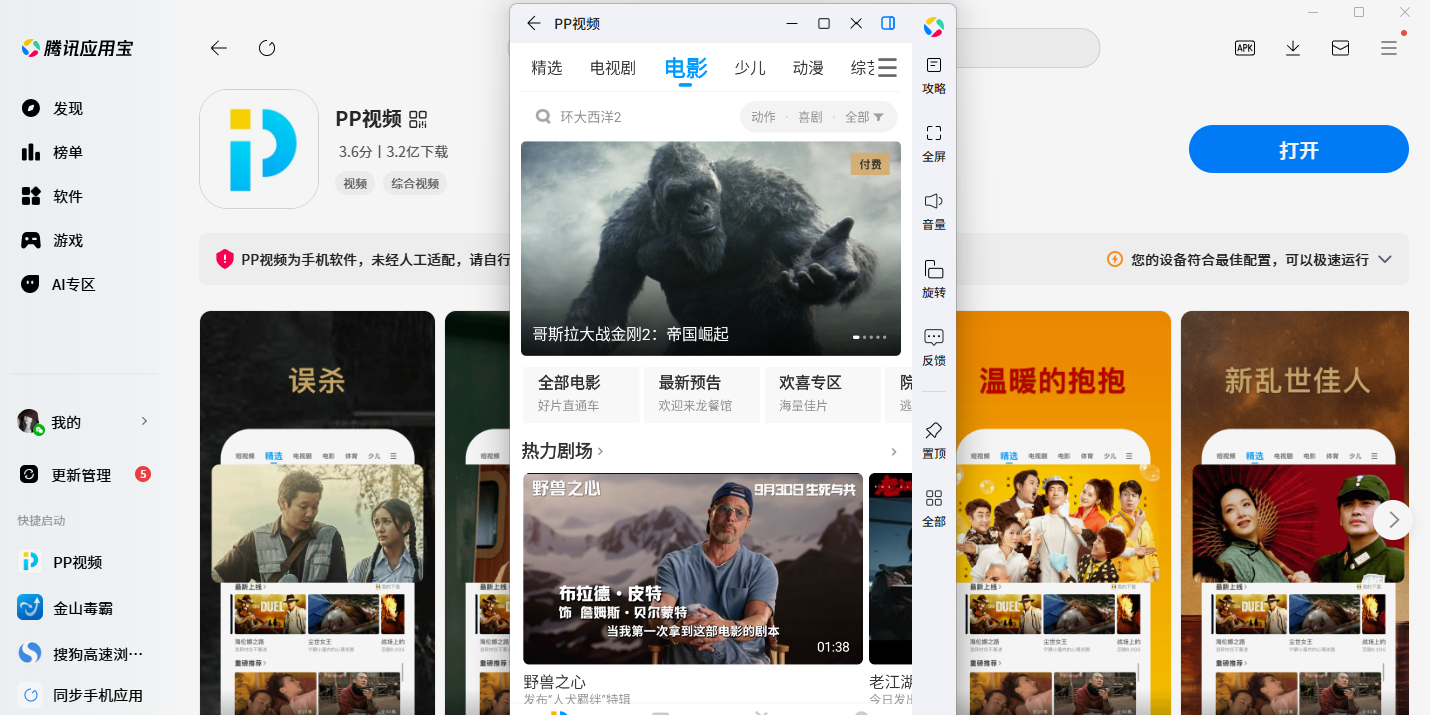The height and width of the screenshot is (715, 1430).
Task: Open the messages envelope icon
Action: coord(1341,47)
